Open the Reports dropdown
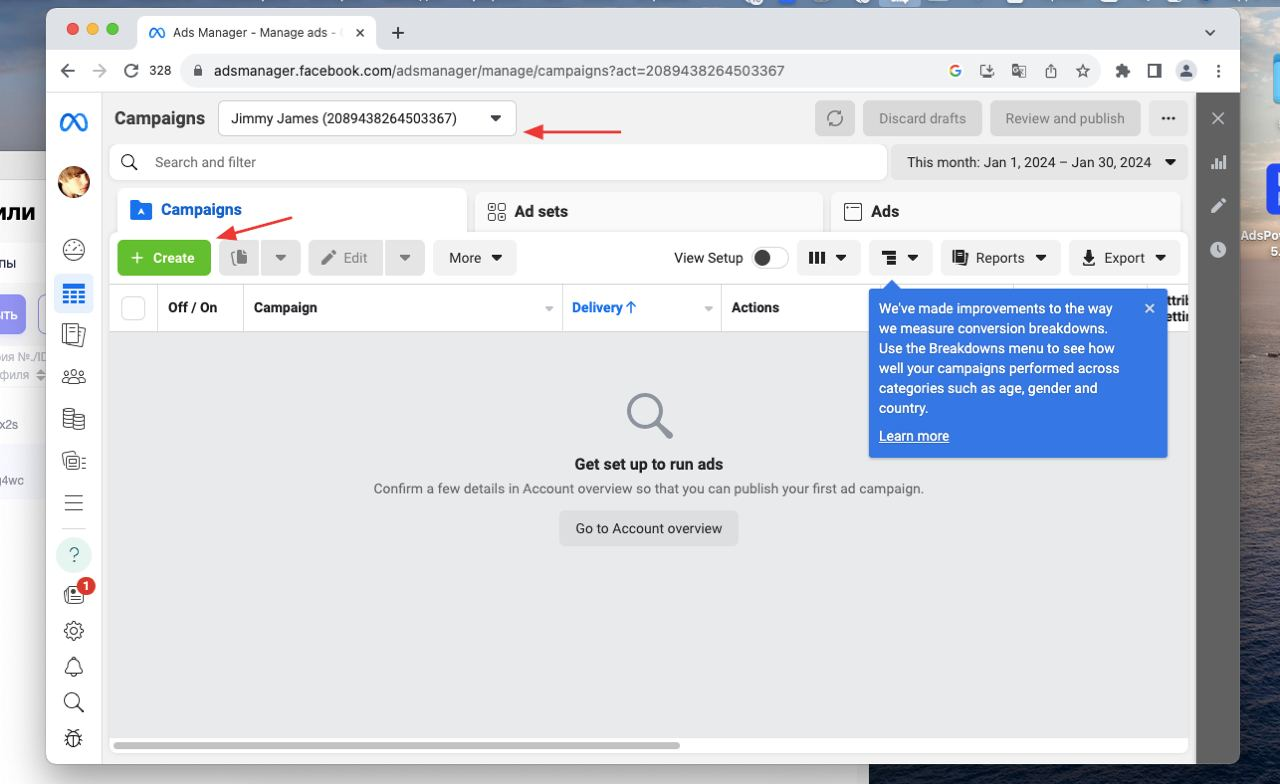 coord(1001,258)
